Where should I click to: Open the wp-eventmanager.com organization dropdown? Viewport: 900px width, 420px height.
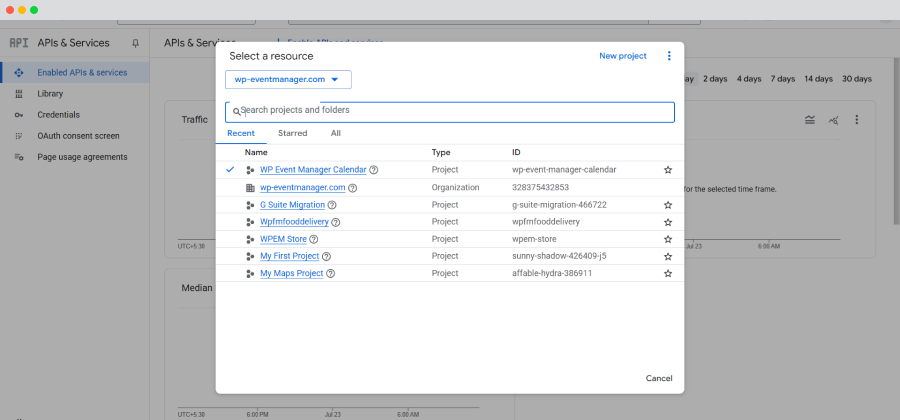[x=288, y=80]
